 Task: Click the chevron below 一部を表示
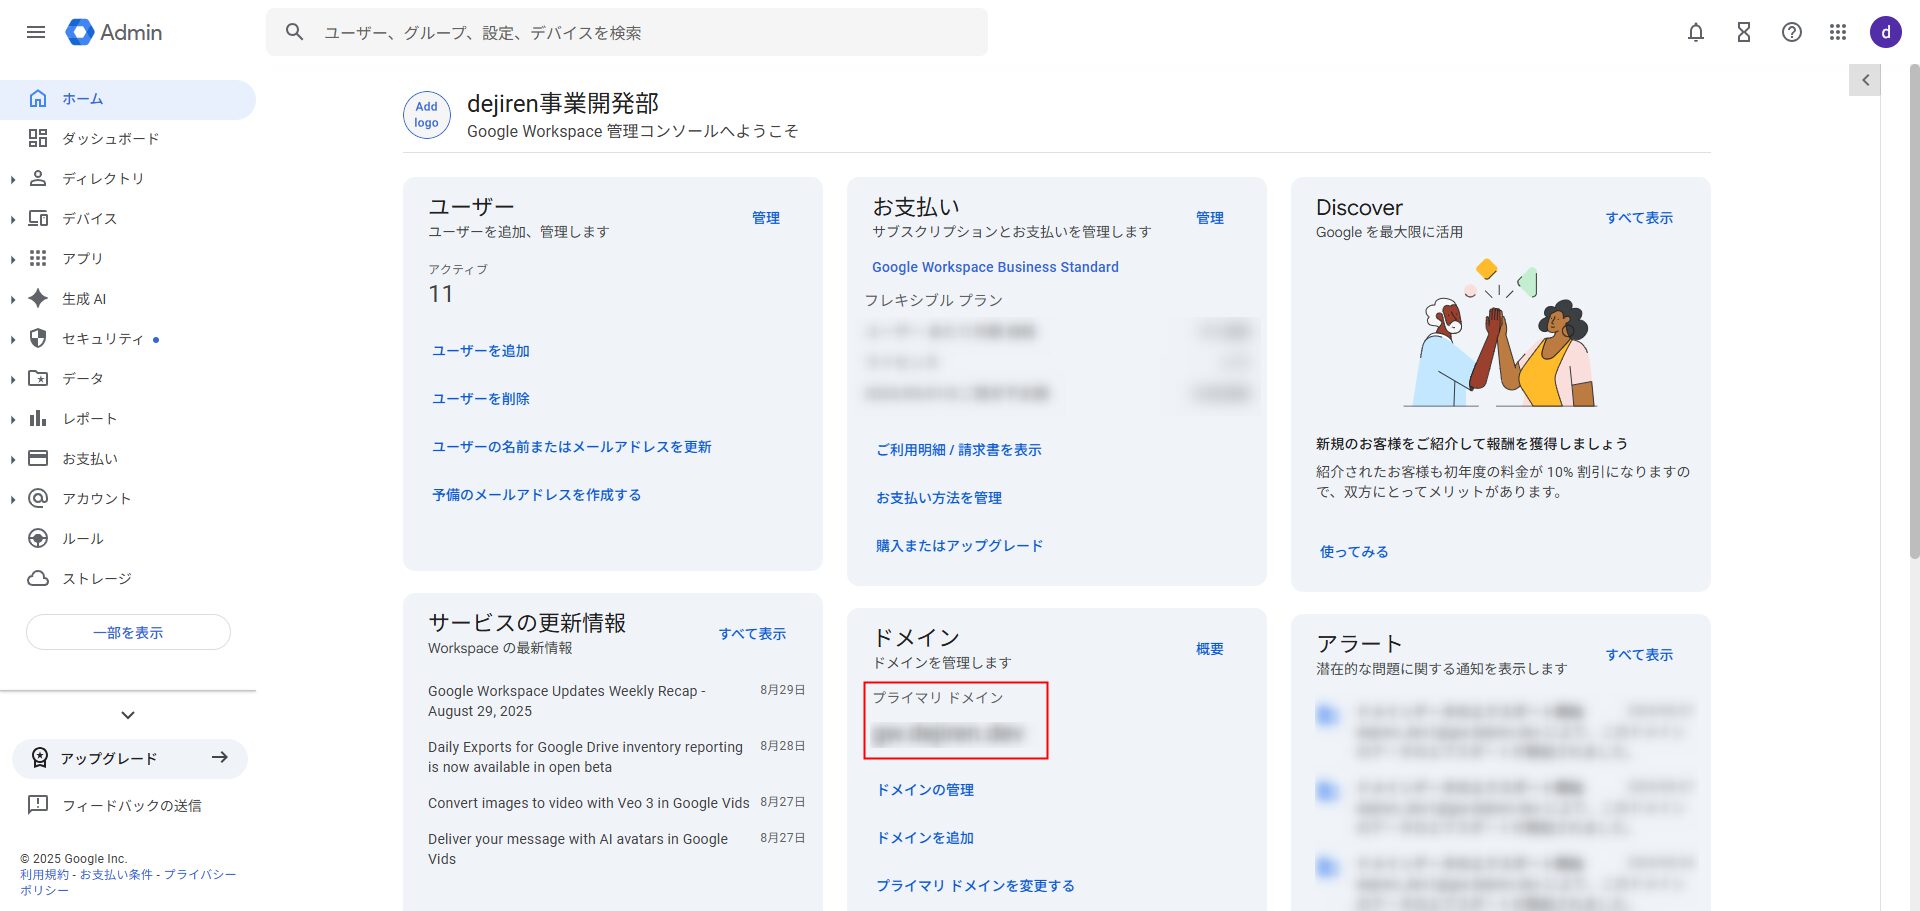tap(127, 715)
